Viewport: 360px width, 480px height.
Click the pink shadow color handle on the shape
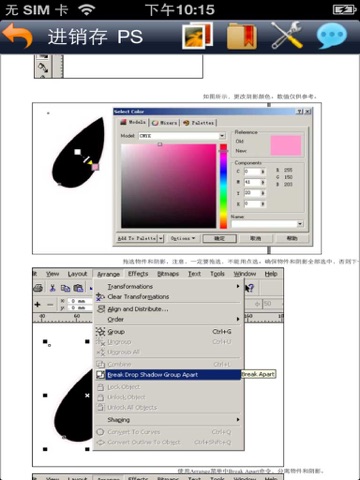point(95,166)
